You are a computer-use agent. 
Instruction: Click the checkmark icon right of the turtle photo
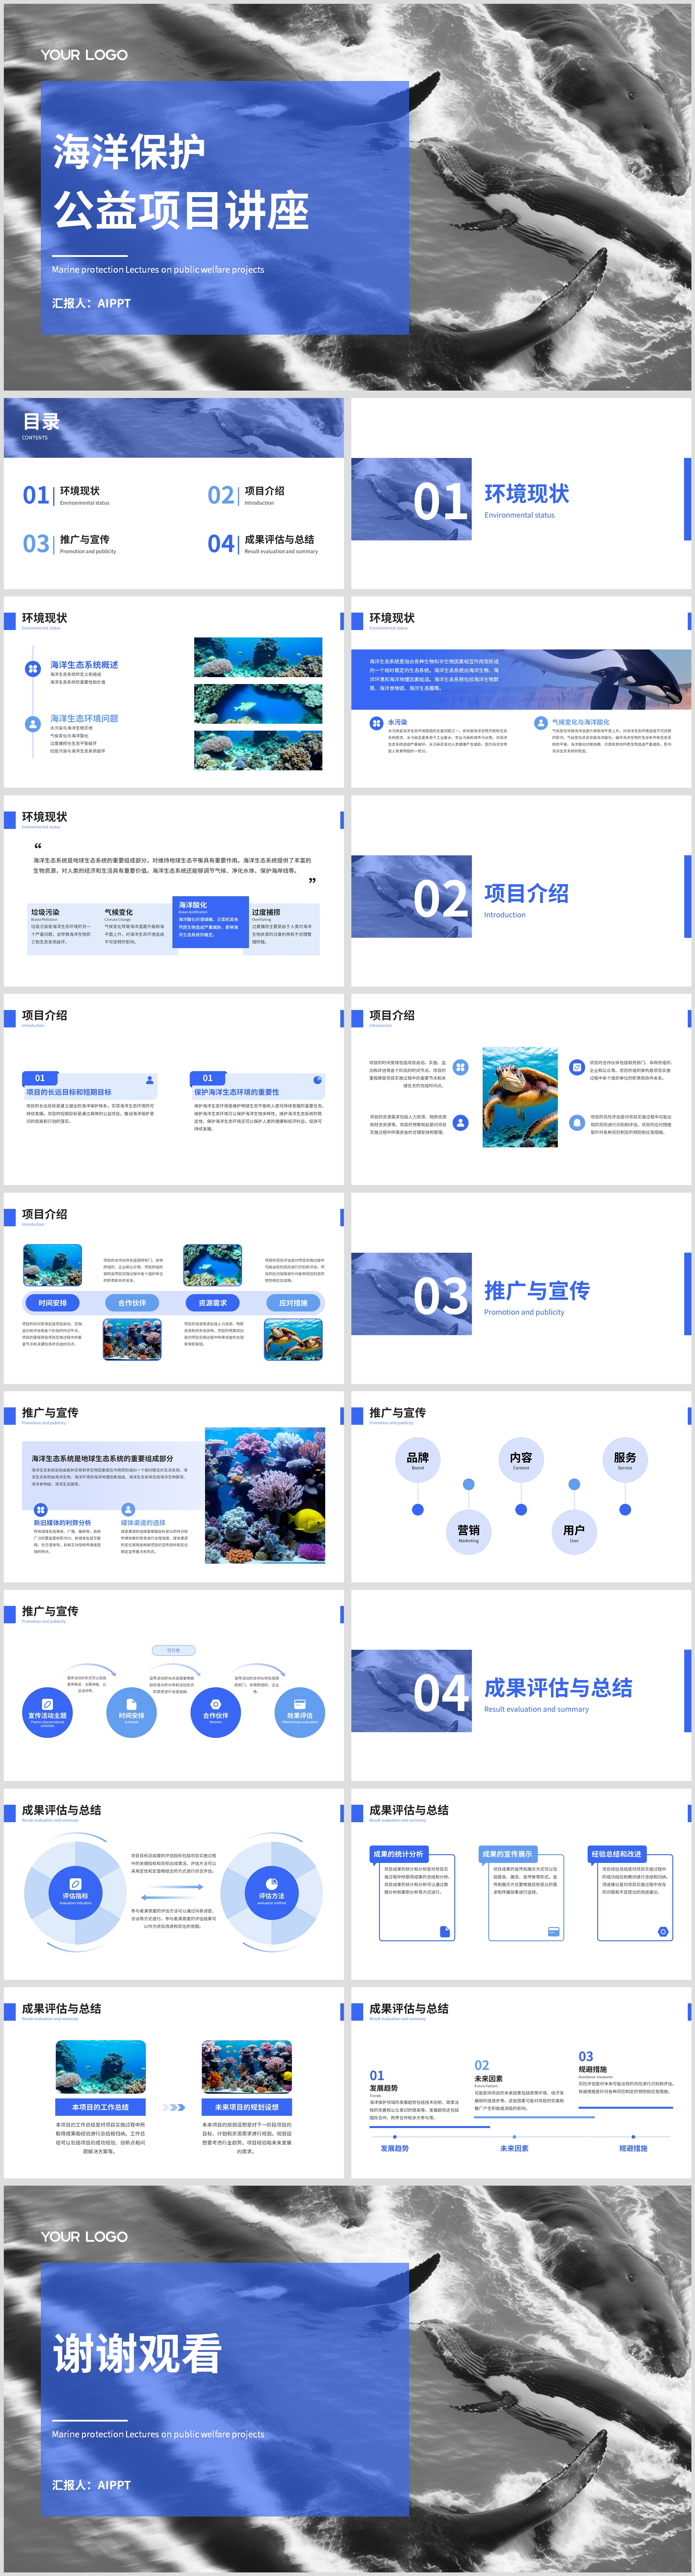(577, 1067)
